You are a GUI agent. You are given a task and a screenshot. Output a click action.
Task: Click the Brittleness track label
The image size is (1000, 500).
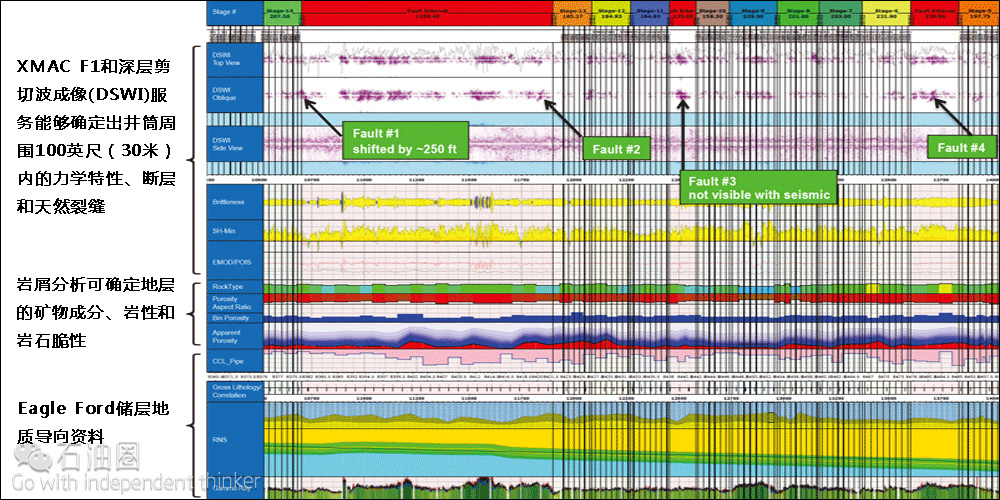[x=235, y=202]
